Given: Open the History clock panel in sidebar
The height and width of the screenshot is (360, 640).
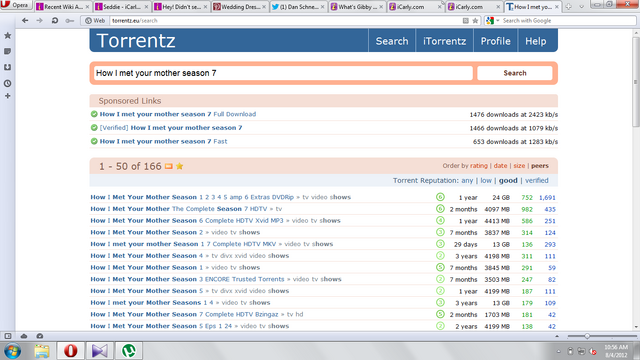Looking at the screenshot, I should pyautogui.click(x=7, y=83).
